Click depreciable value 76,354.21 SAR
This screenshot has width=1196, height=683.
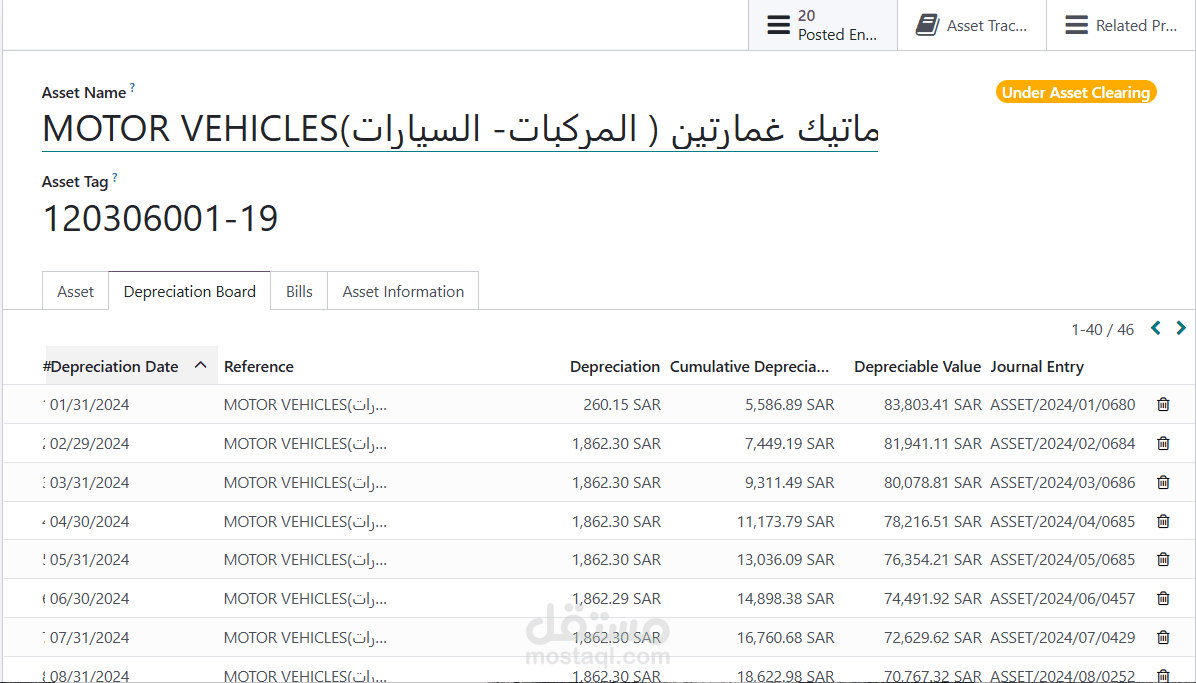click(x=933, y=559)
